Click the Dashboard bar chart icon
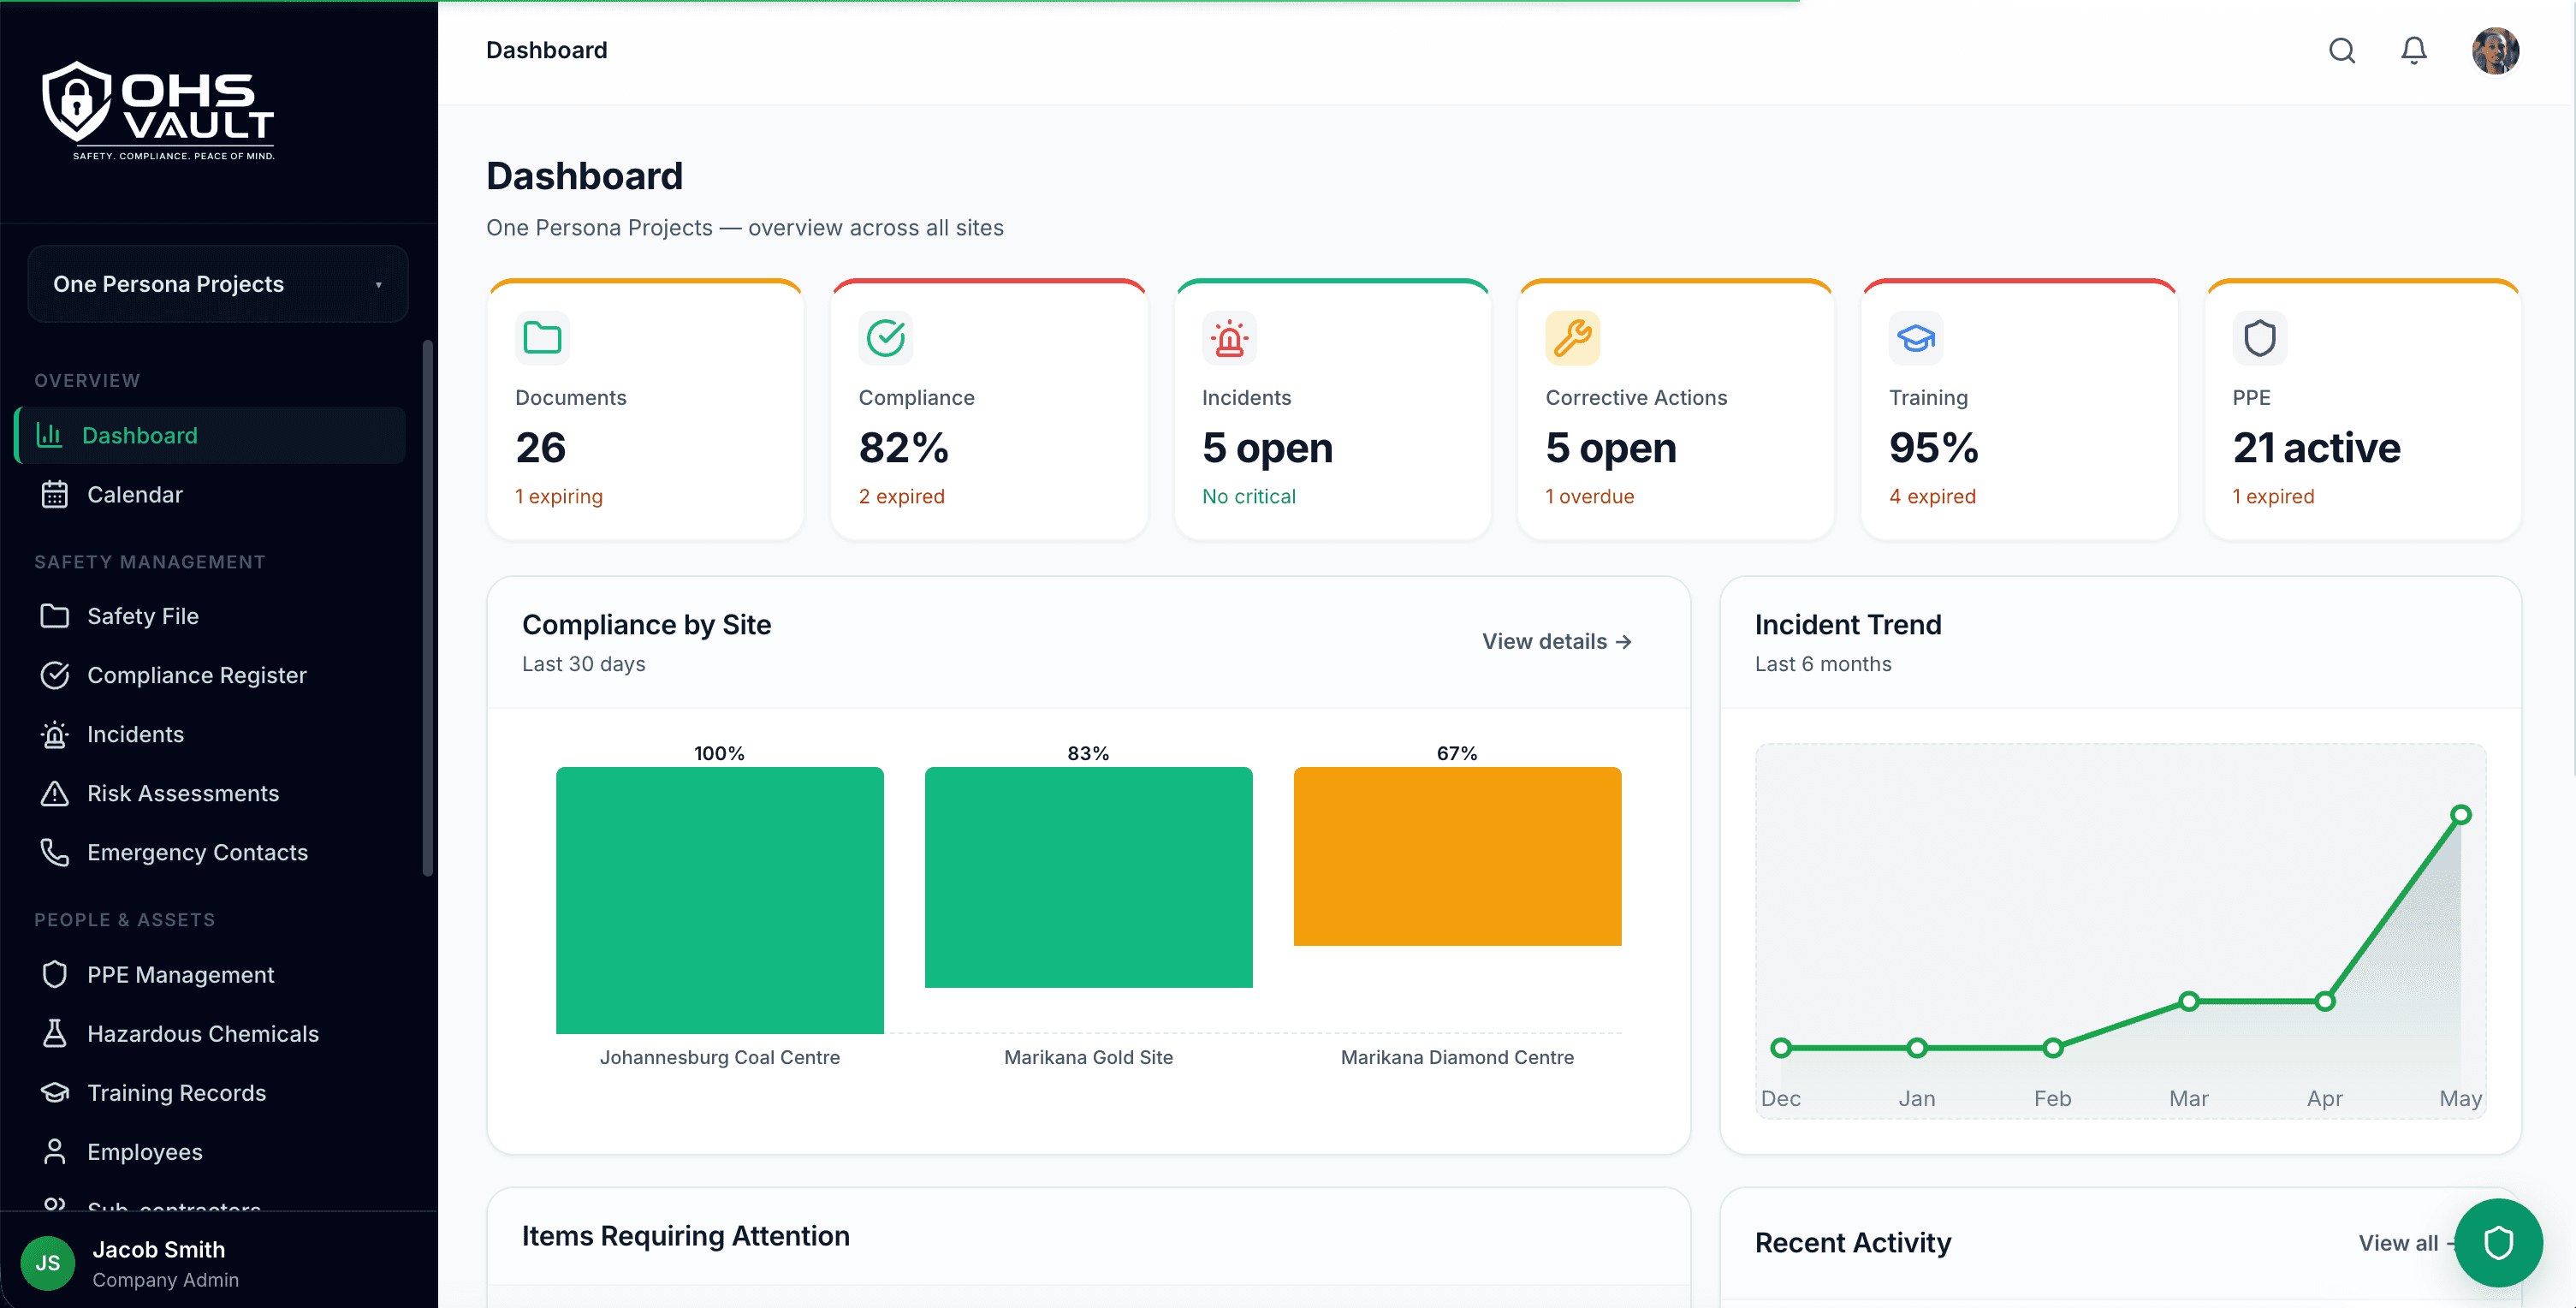This screenshot has width=2576, height=1308. (x=49, y=435)
